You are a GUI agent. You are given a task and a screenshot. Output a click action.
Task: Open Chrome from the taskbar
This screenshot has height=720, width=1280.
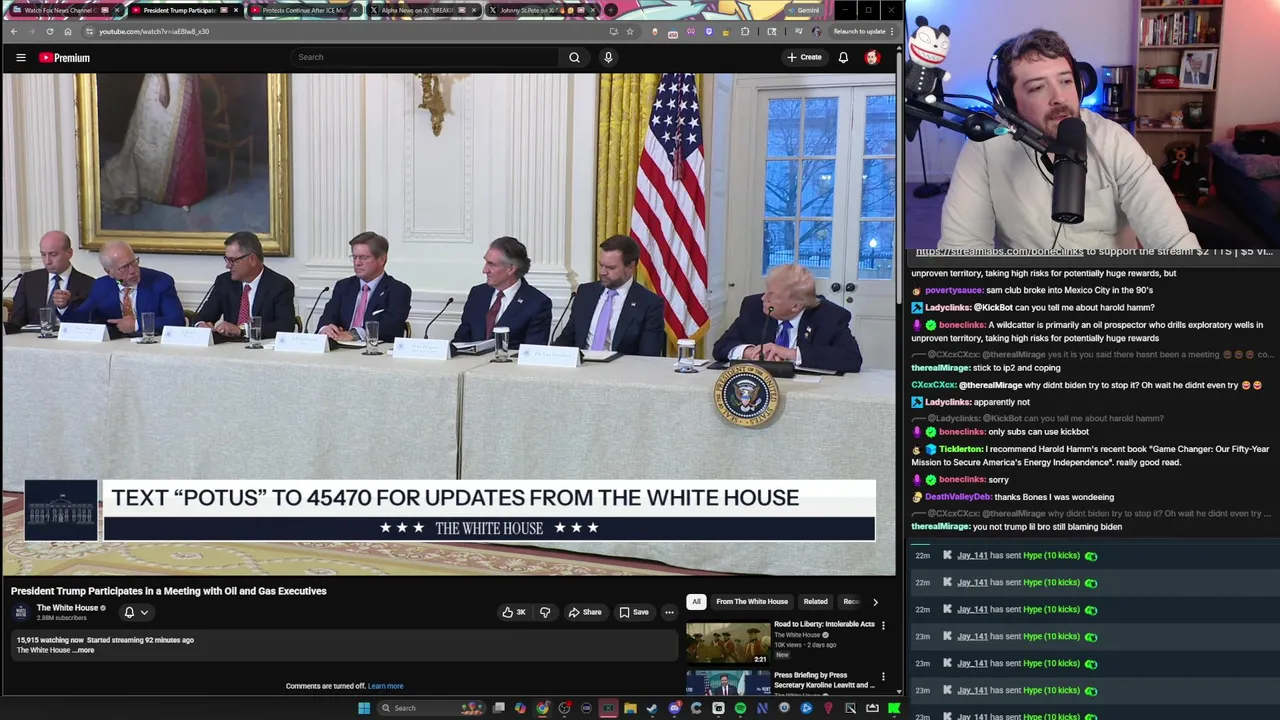[x=542, y=708]
